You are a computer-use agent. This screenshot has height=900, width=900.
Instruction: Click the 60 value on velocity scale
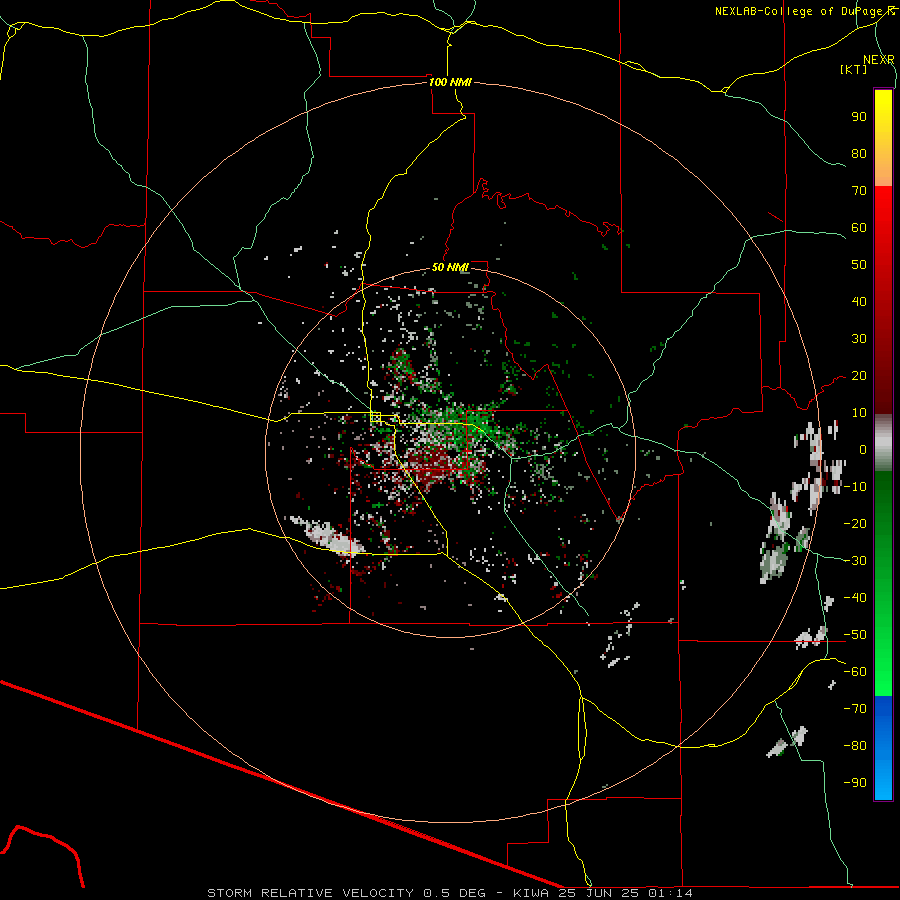(859, 227)
